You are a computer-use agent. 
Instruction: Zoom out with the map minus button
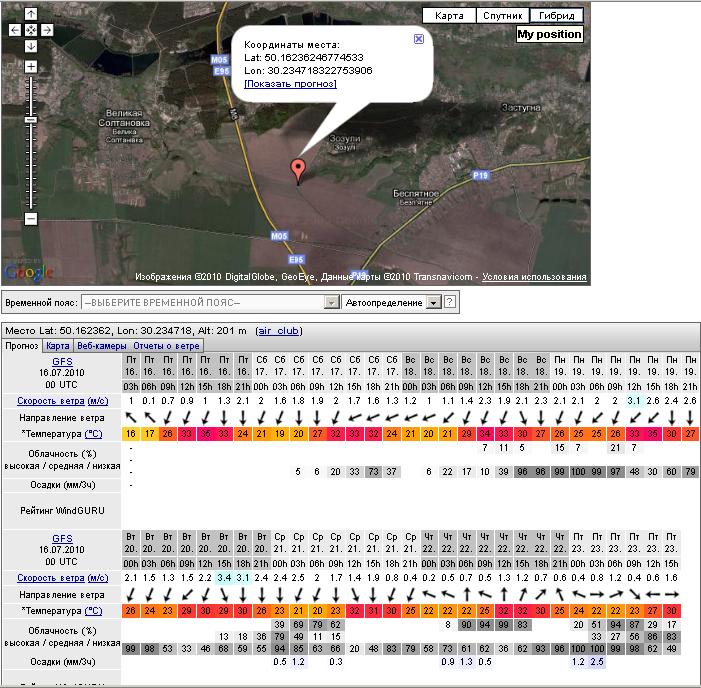(31, 218)
